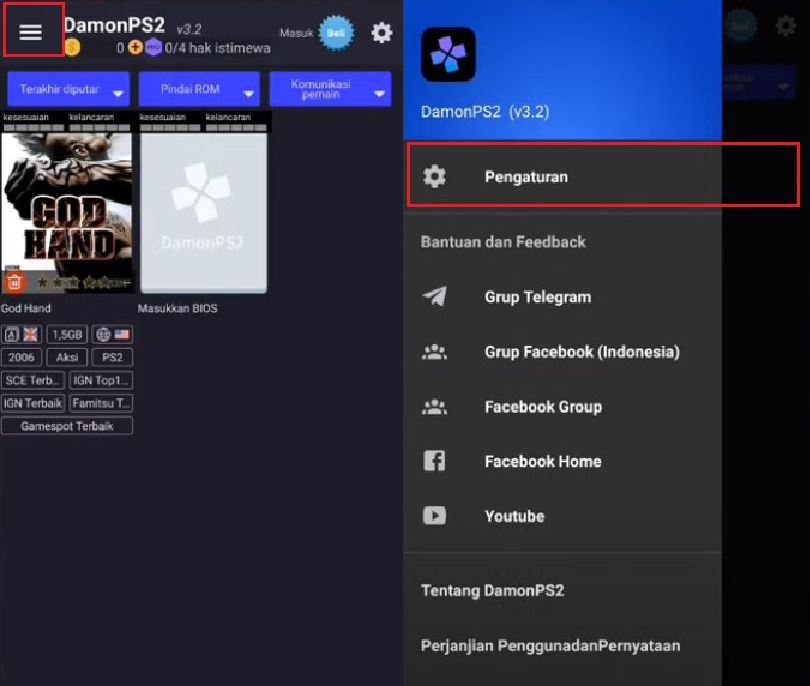Open Grup Facebook (Indonesia) menu entry

pos(581,352)
